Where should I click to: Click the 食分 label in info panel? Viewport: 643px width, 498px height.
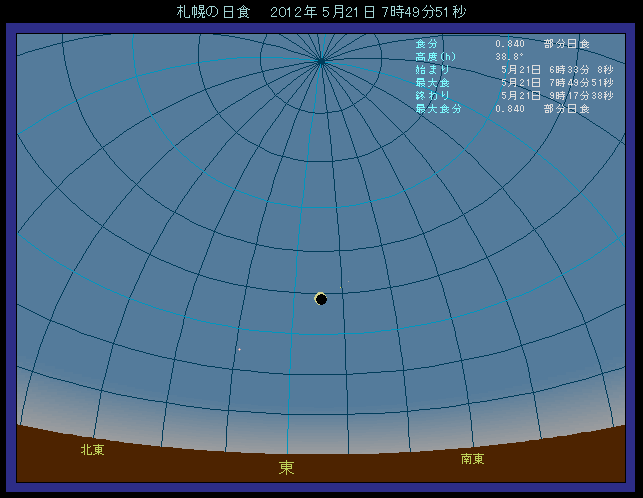[x=426, y=44]
